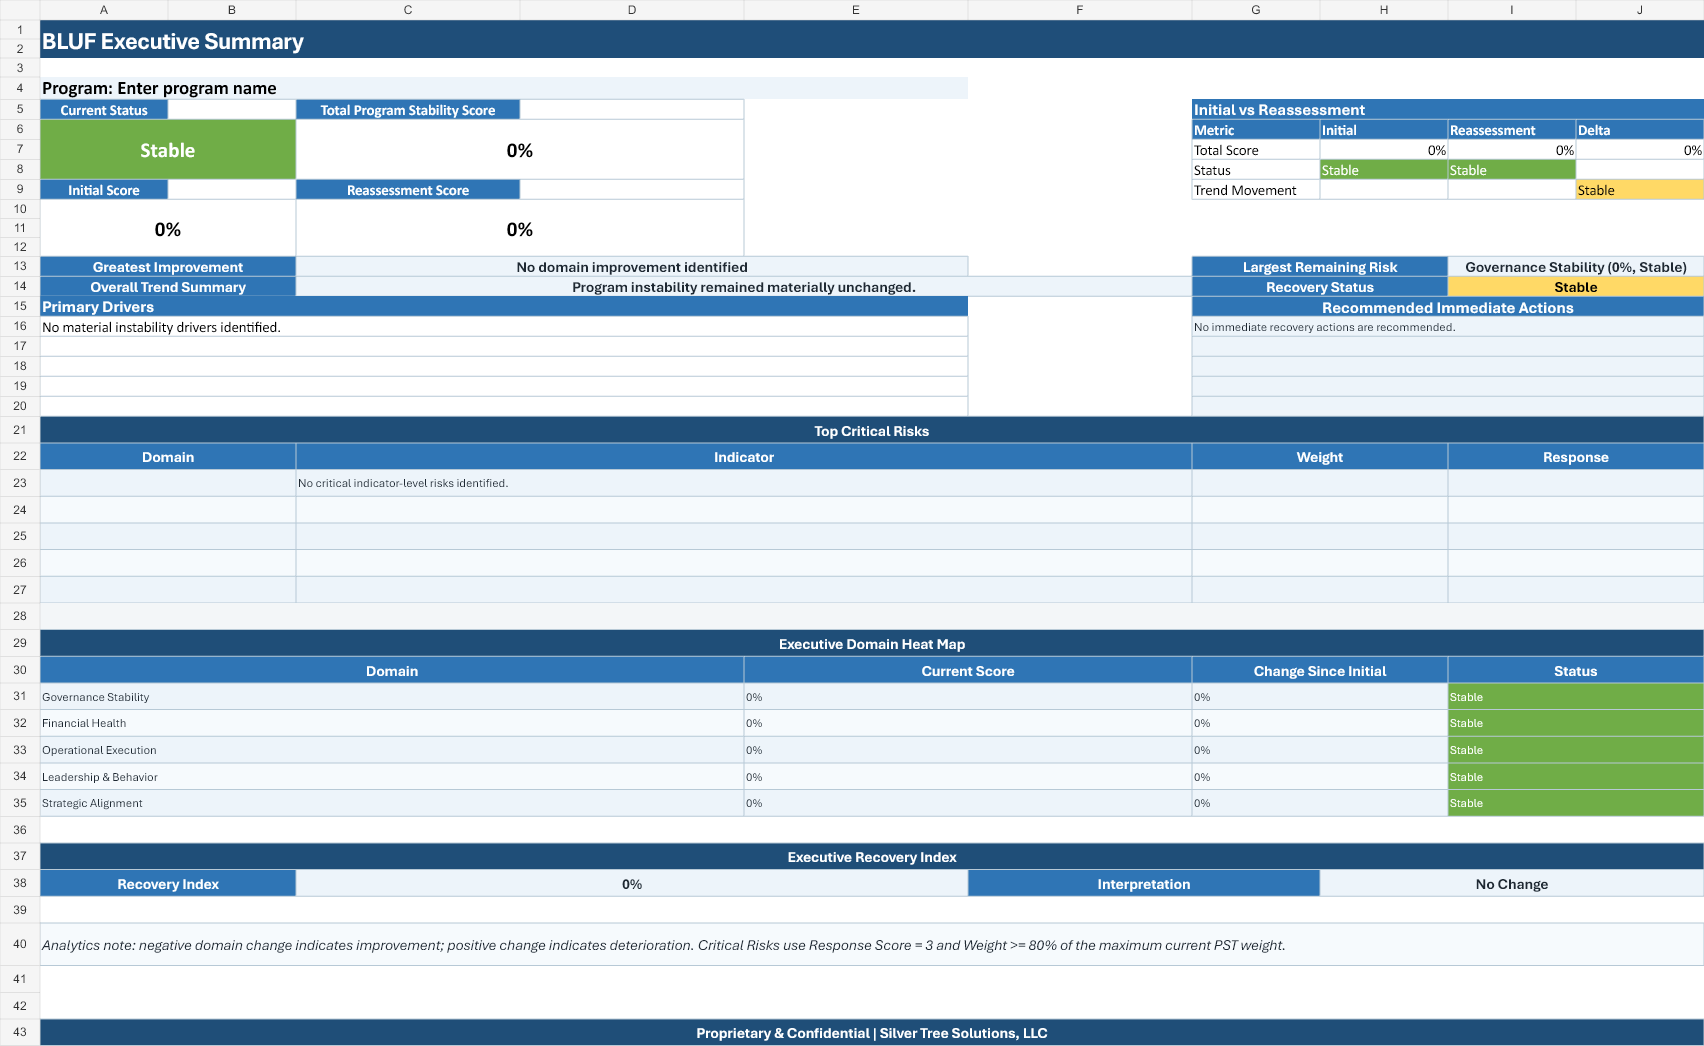
Task: Select the Response column header
Action: click(1576, 457)
